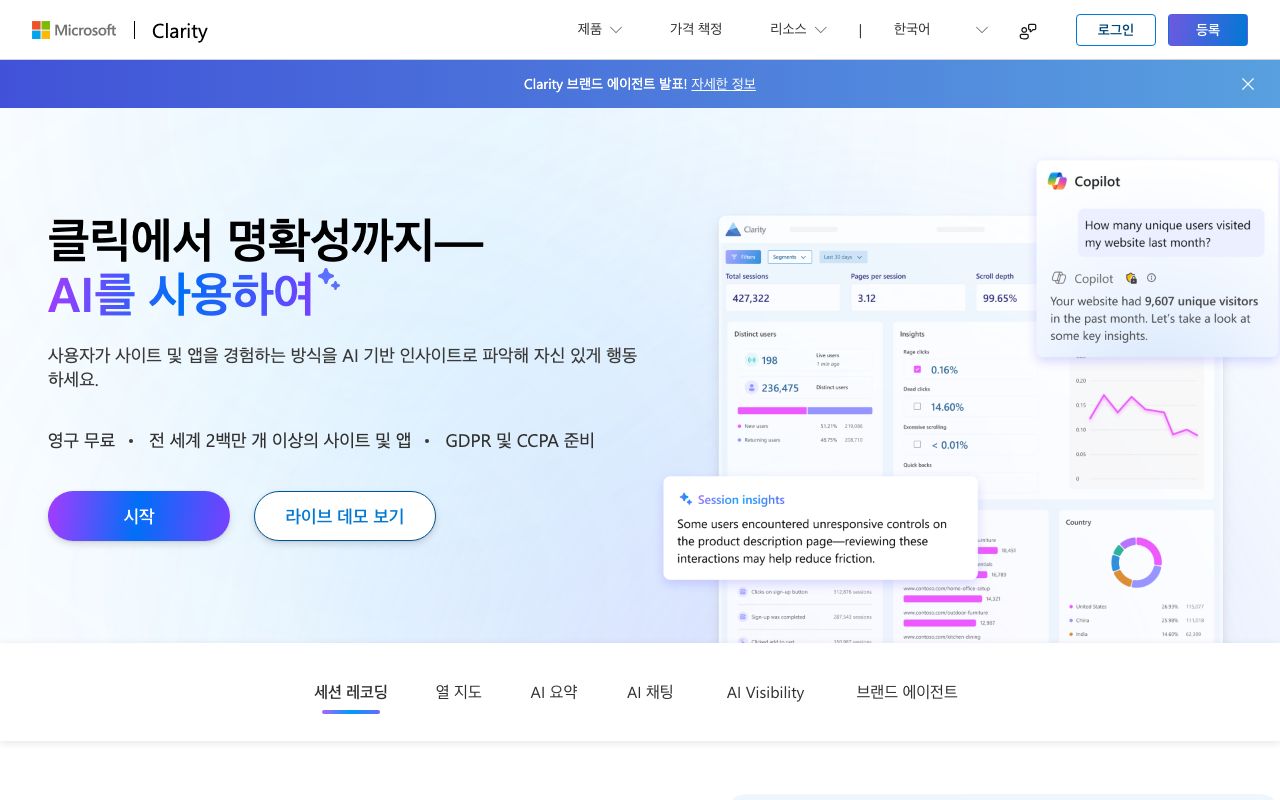Click the icon beside Sign-up was completed
1280x800 pixels.
point(743,617)
